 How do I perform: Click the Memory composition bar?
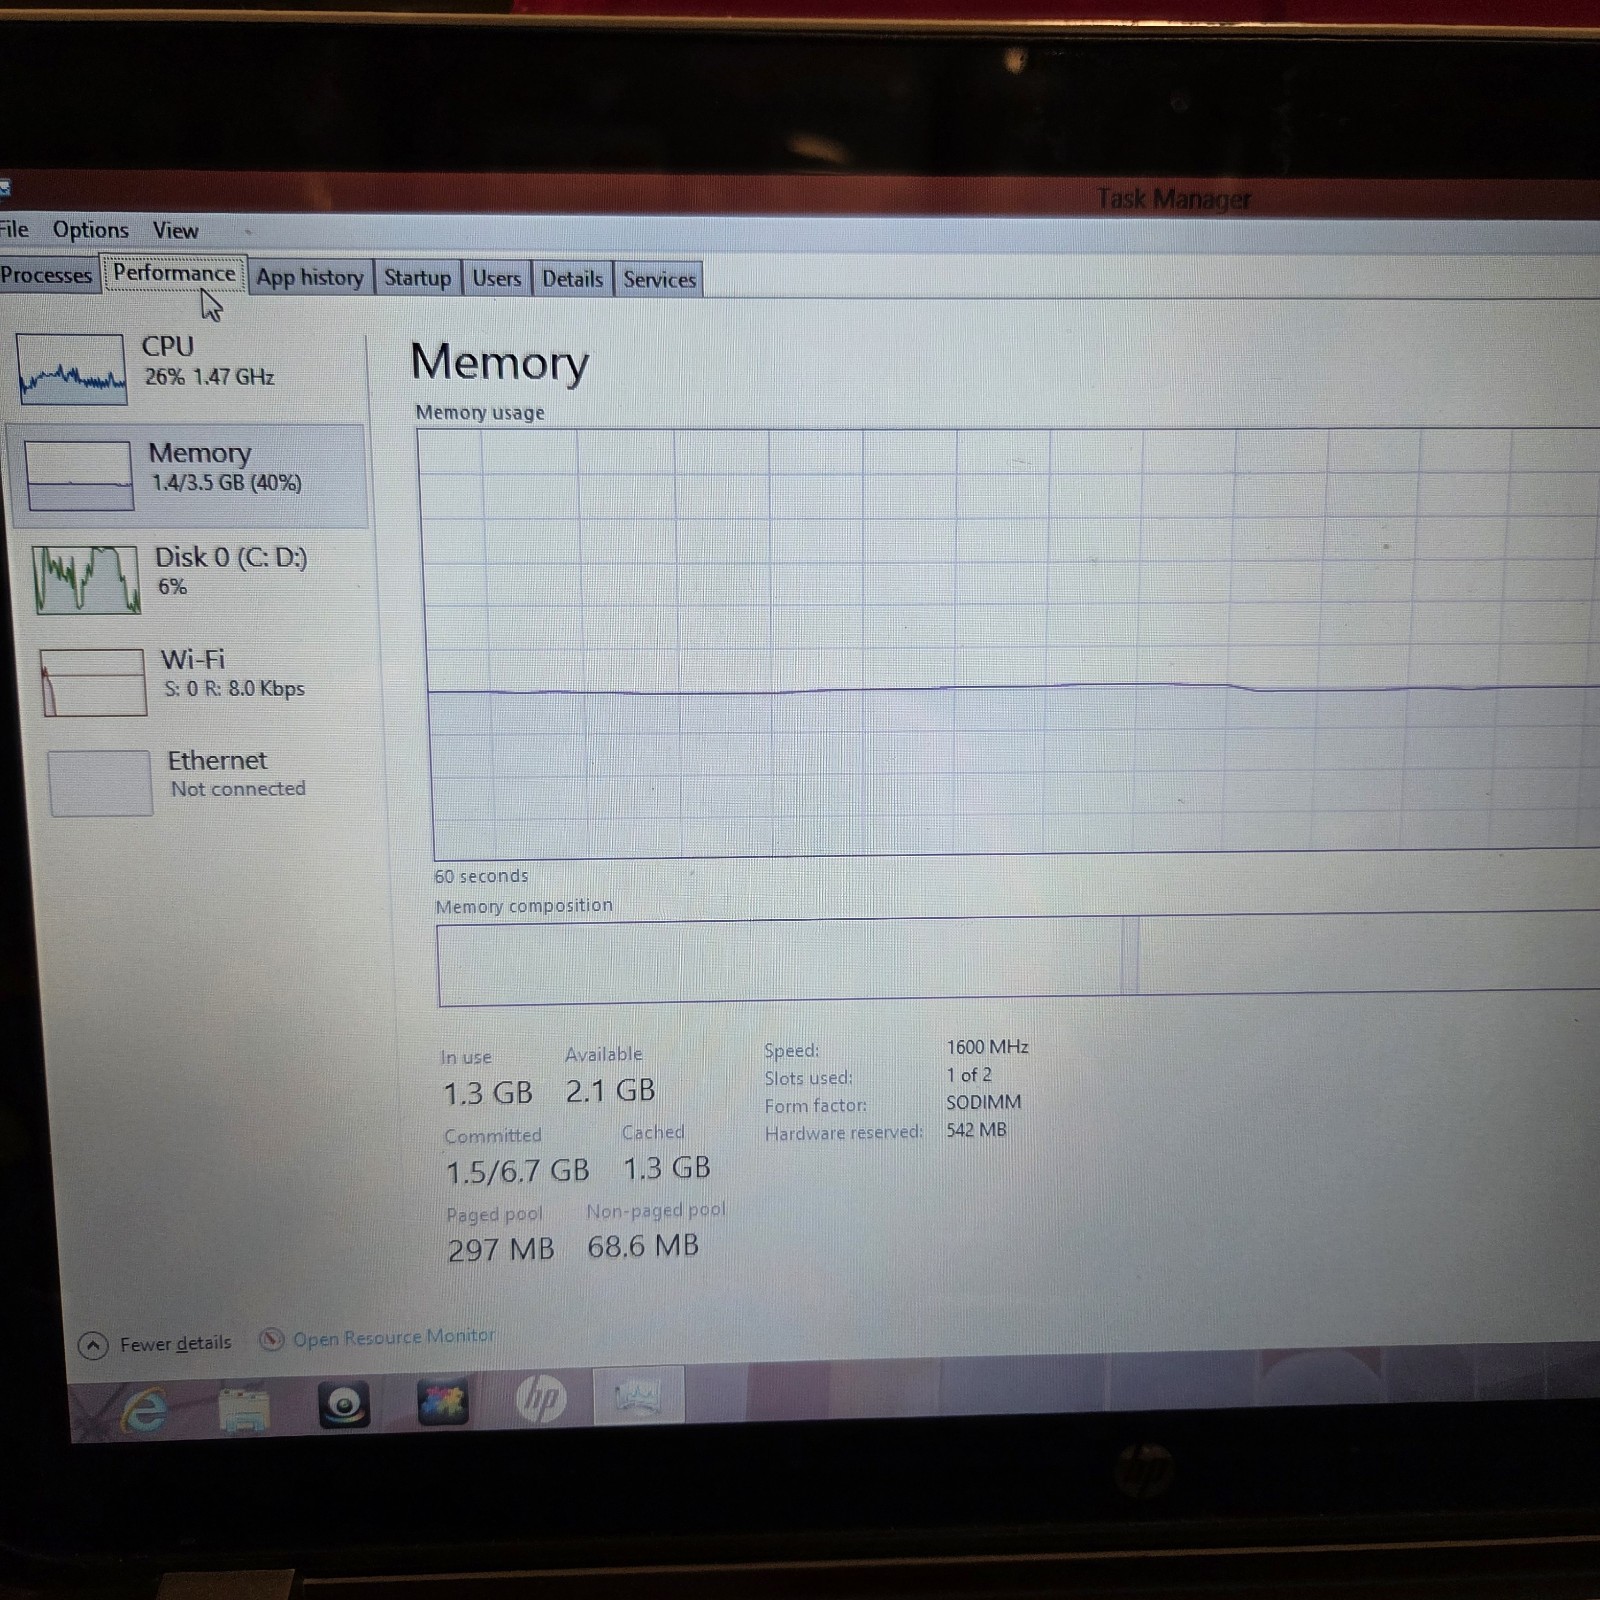tap(1018, 958)
